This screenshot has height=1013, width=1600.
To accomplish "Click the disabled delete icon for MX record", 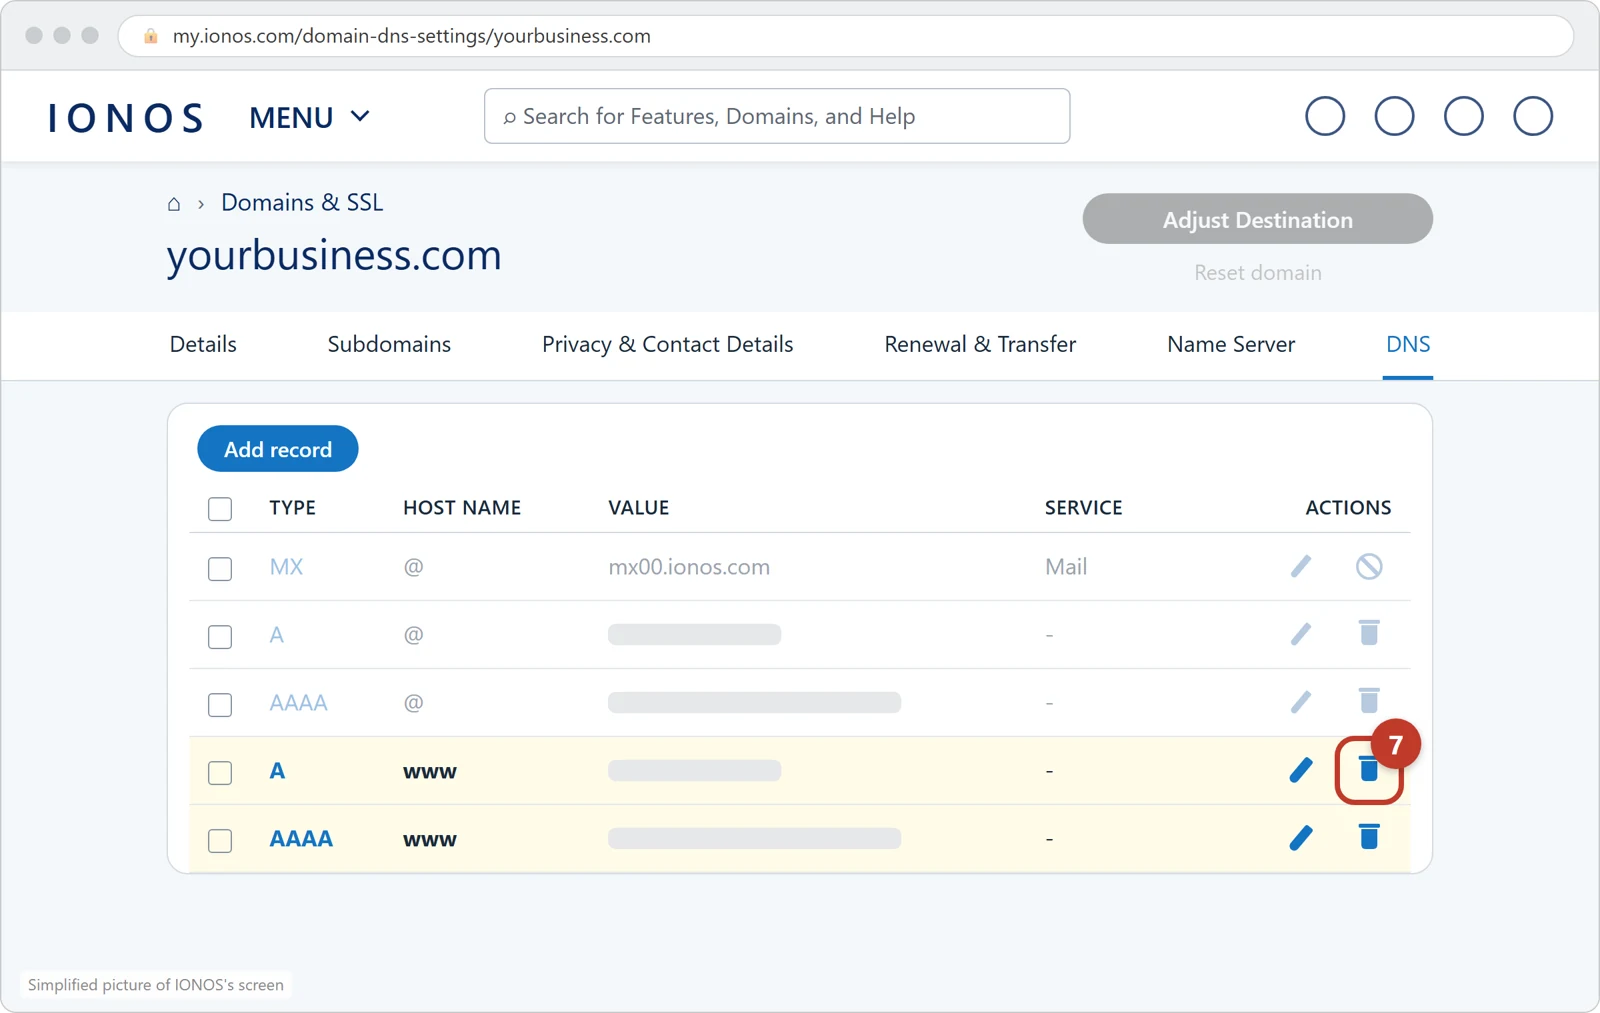I will [x=1369, y=566].
